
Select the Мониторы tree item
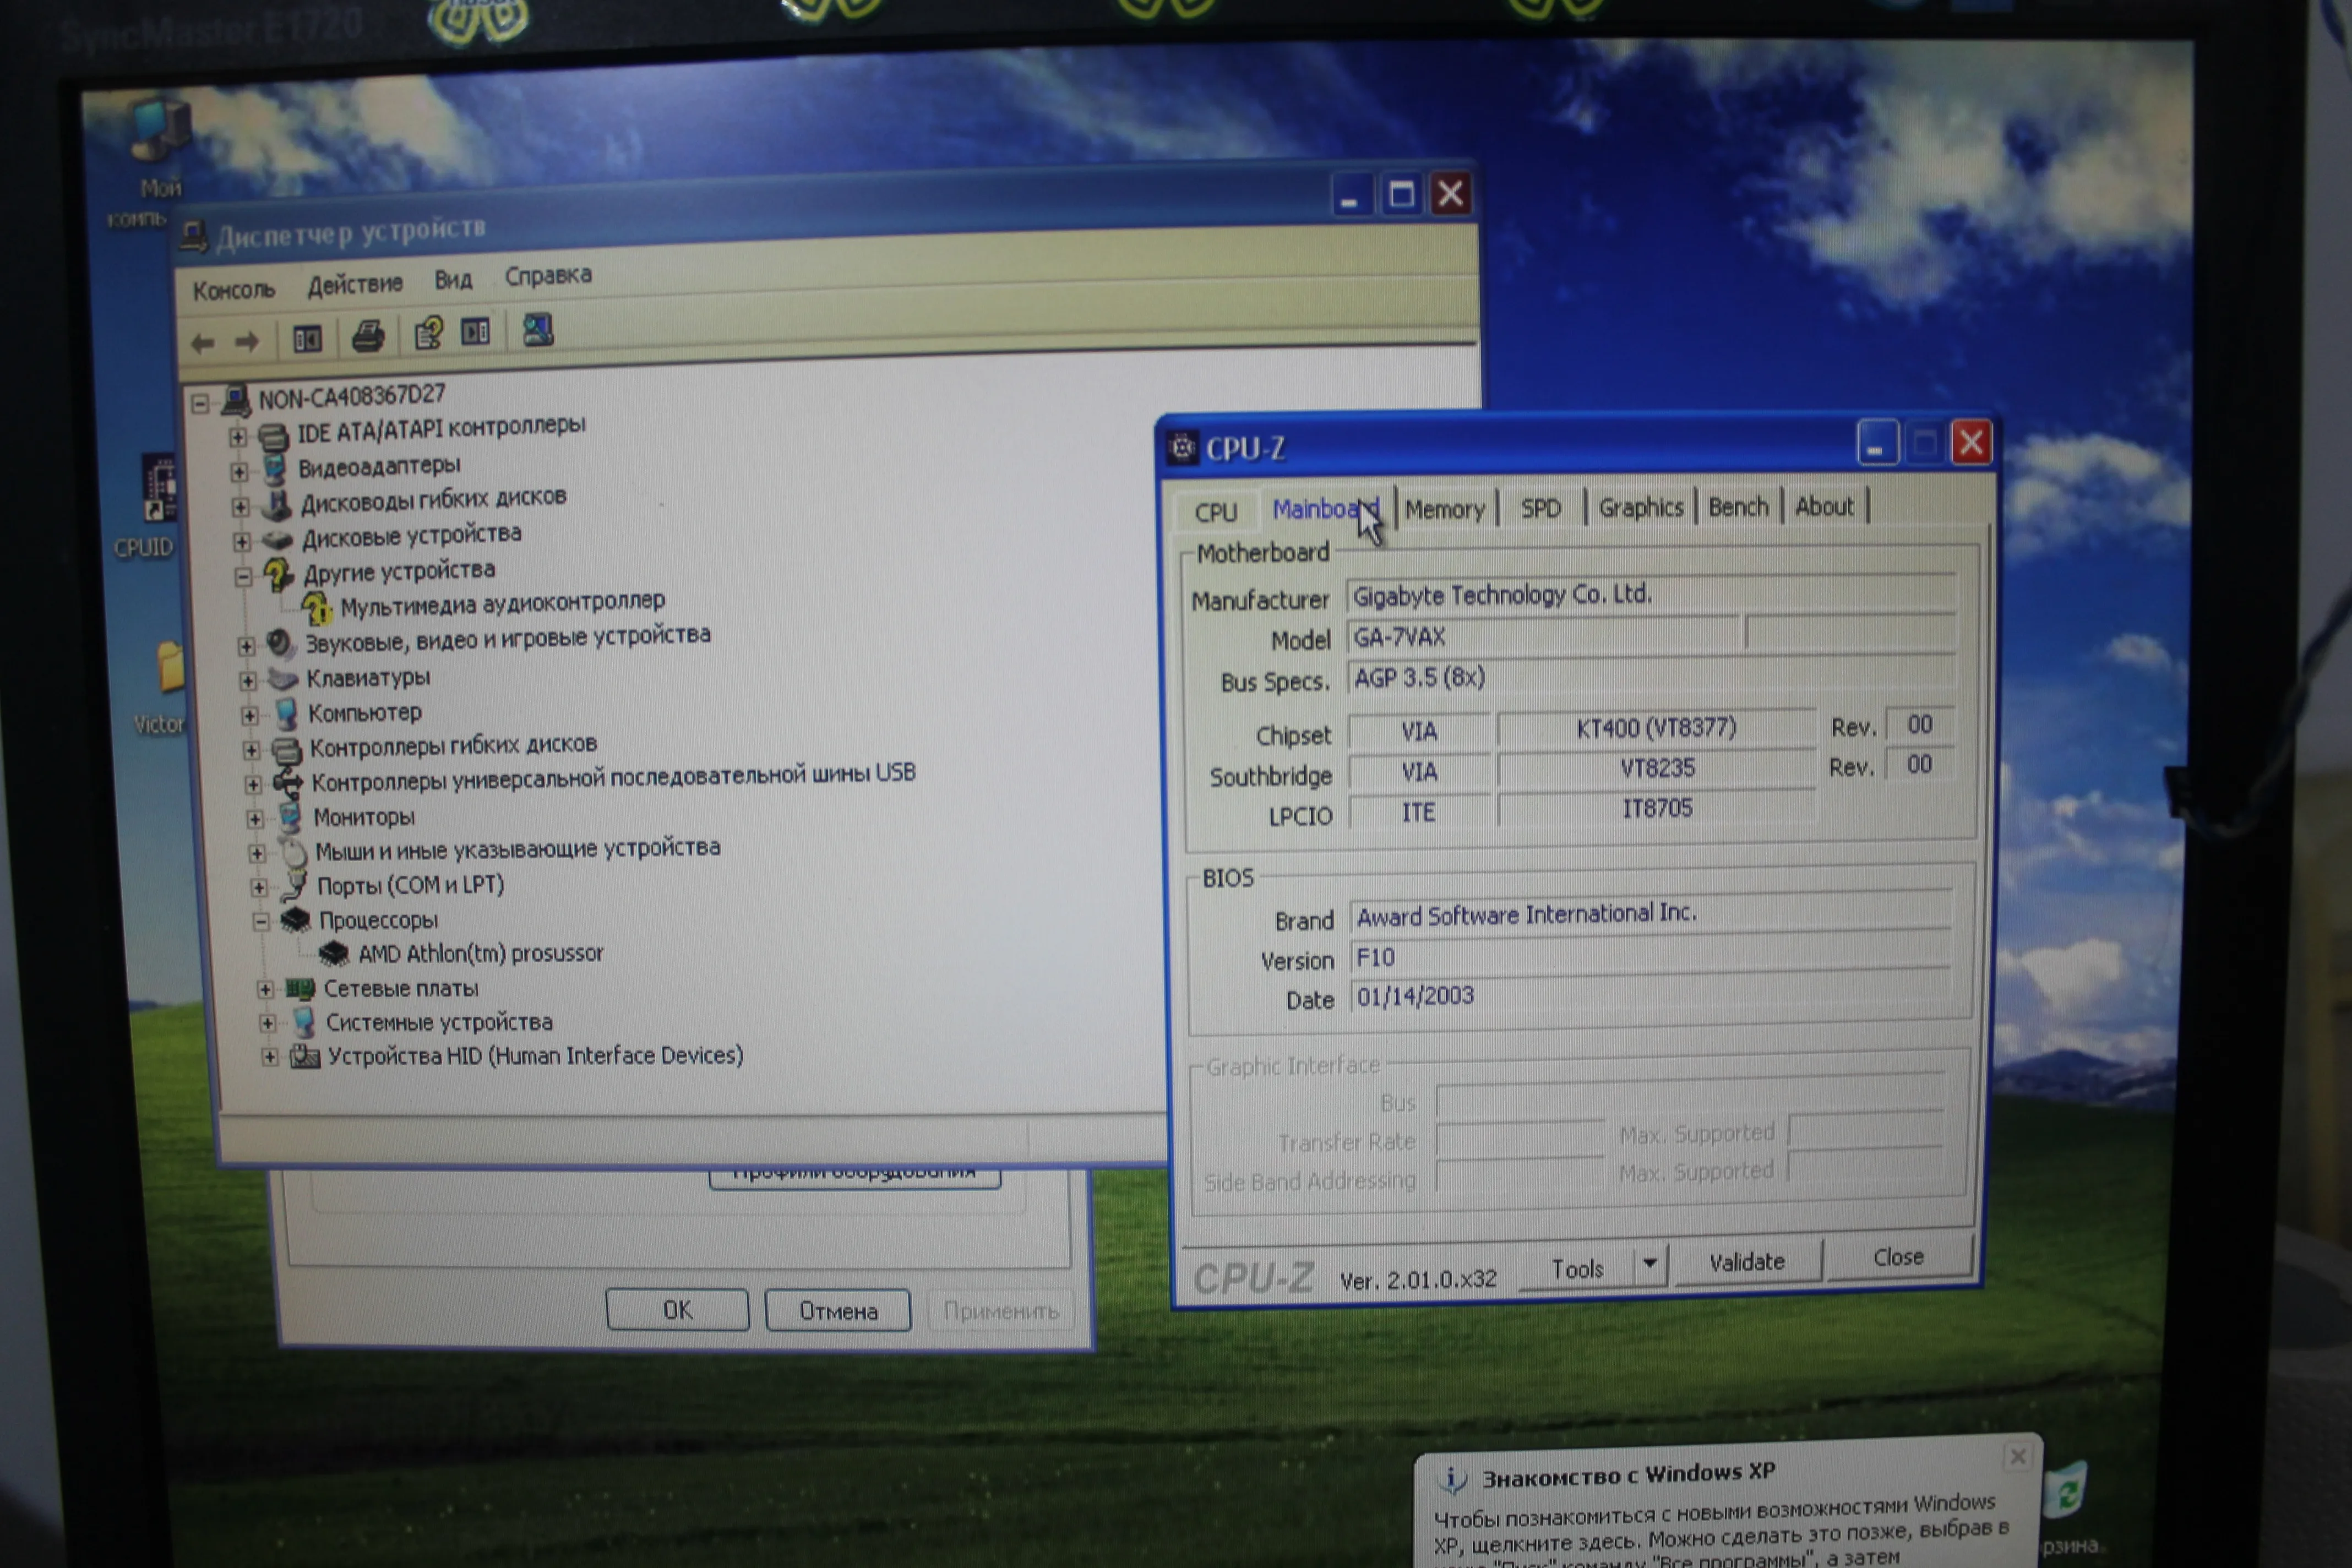364,817
